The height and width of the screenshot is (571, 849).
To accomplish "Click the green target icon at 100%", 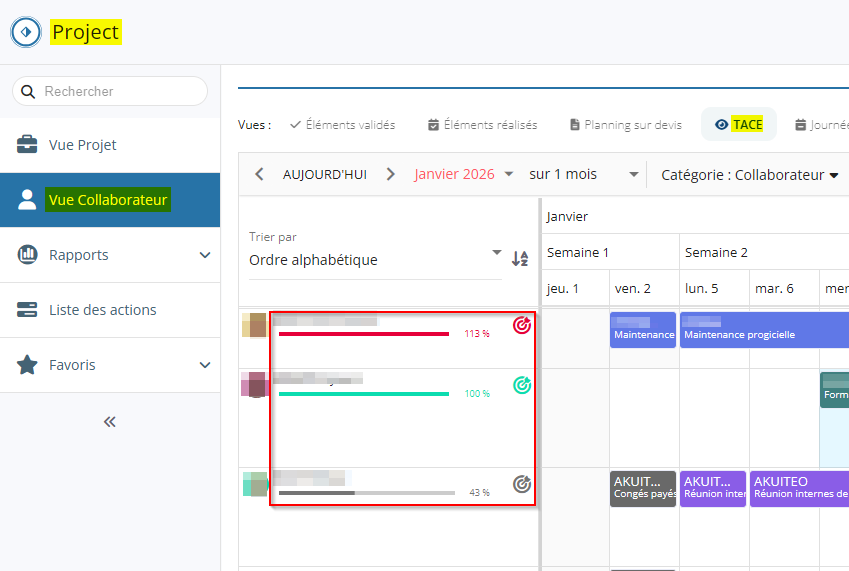I will coord(521,385).
